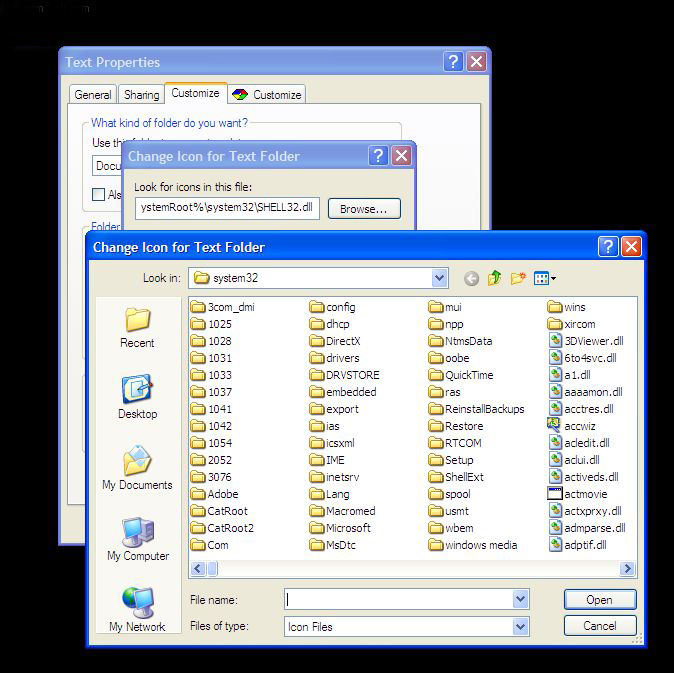Viewport: 674px width, 673px height.
Task: Select the Adobe folder
Action: pyautogui.click(x=214, y=494)
